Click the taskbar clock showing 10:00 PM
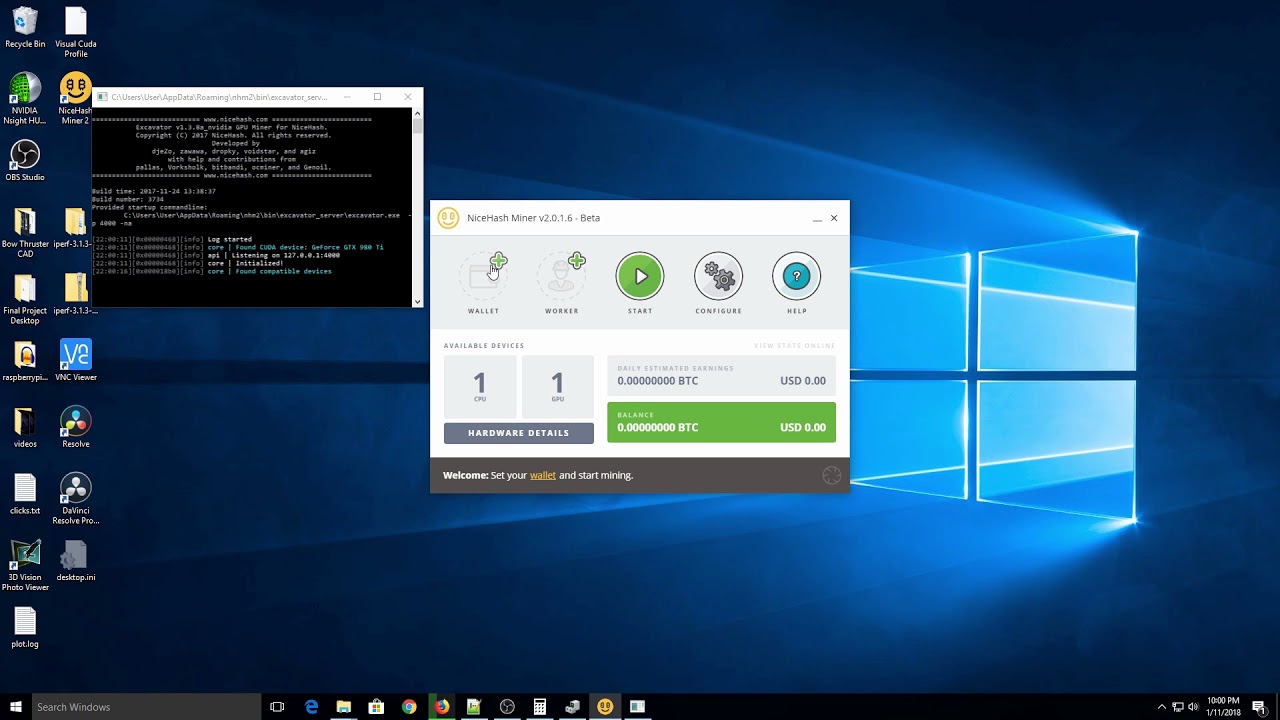The height and width of the screenshot is (720, 1280). tap(1223, 707)
